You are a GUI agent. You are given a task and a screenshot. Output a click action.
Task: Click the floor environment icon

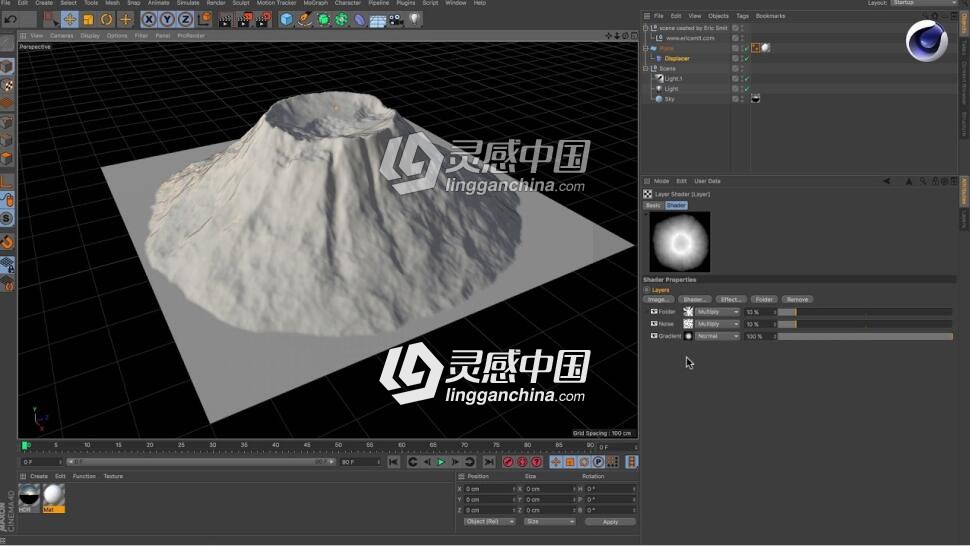click(x=378, y=20)
